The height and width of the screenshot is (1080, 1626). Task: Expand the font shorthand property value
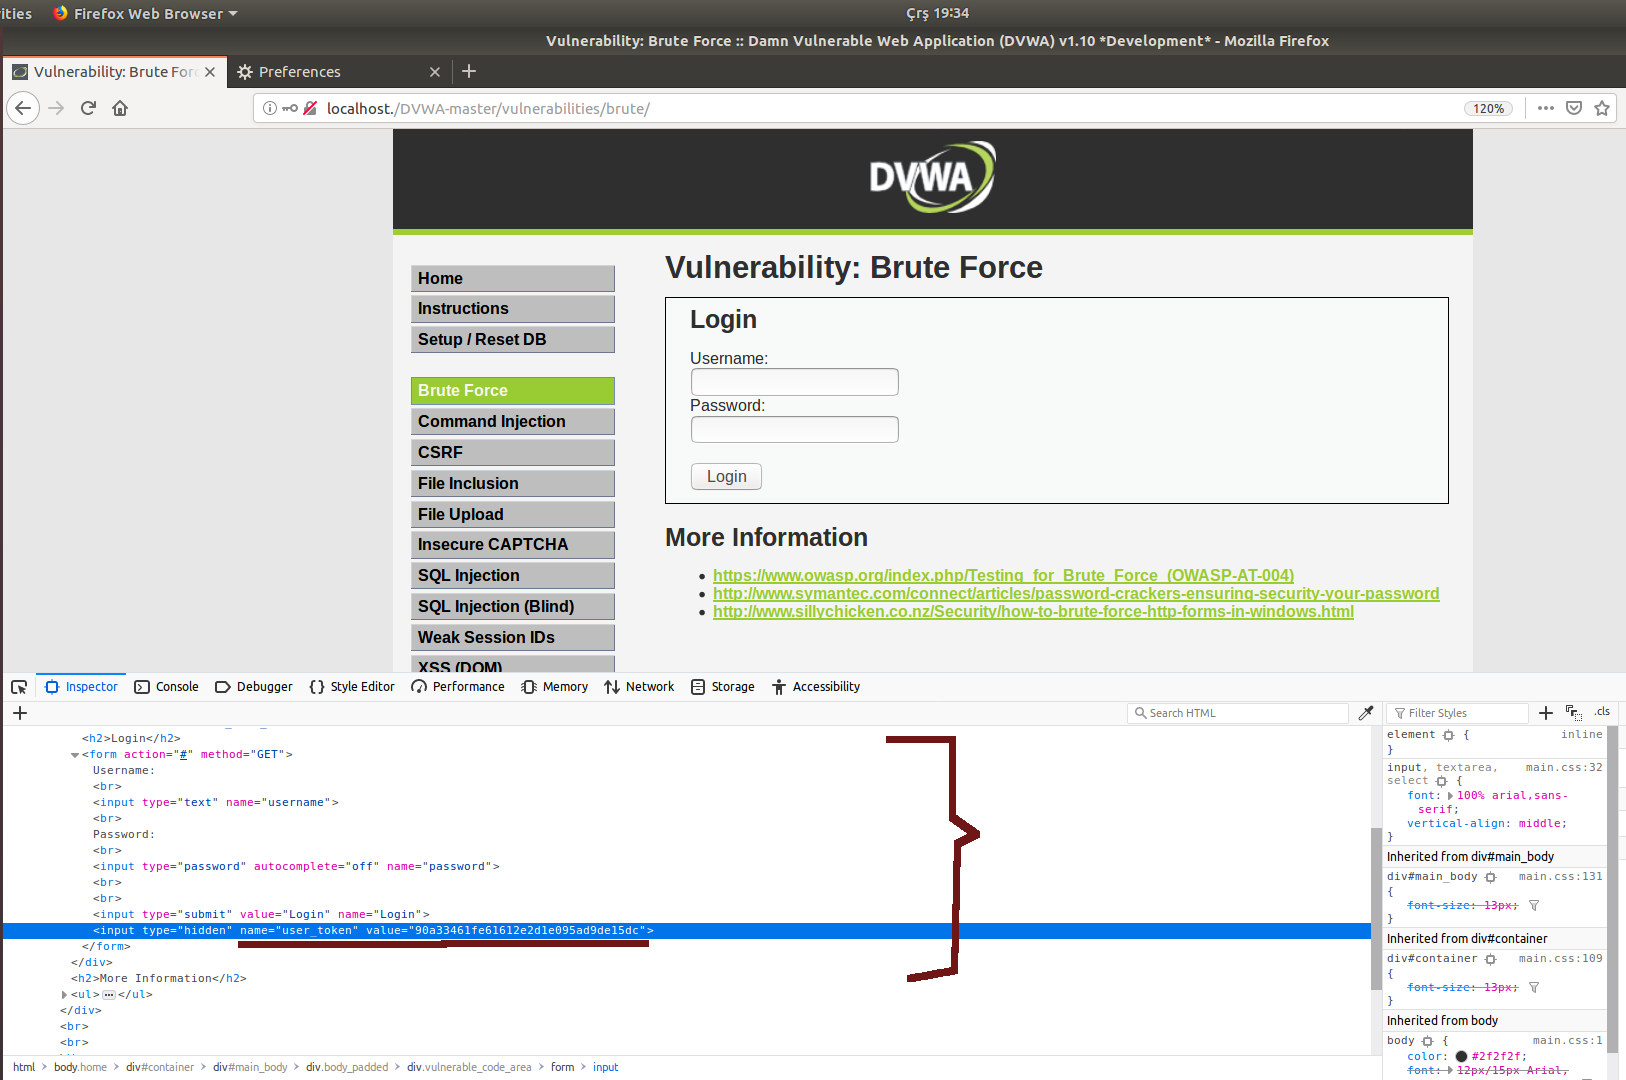[1450, 796]
